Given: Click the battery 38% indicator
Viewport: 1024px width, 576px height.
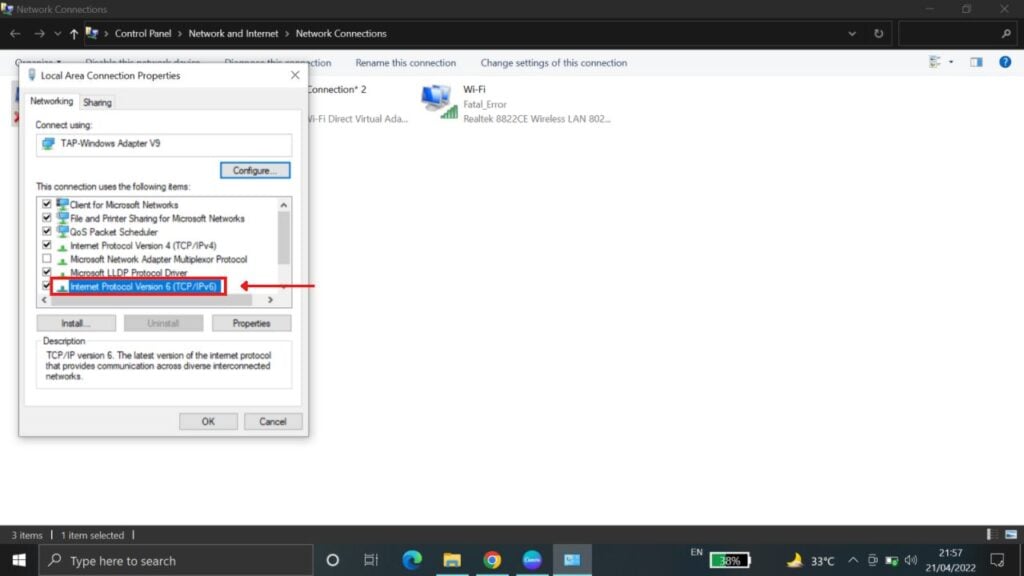Looking at the screenshot, I should pos(730,560).
